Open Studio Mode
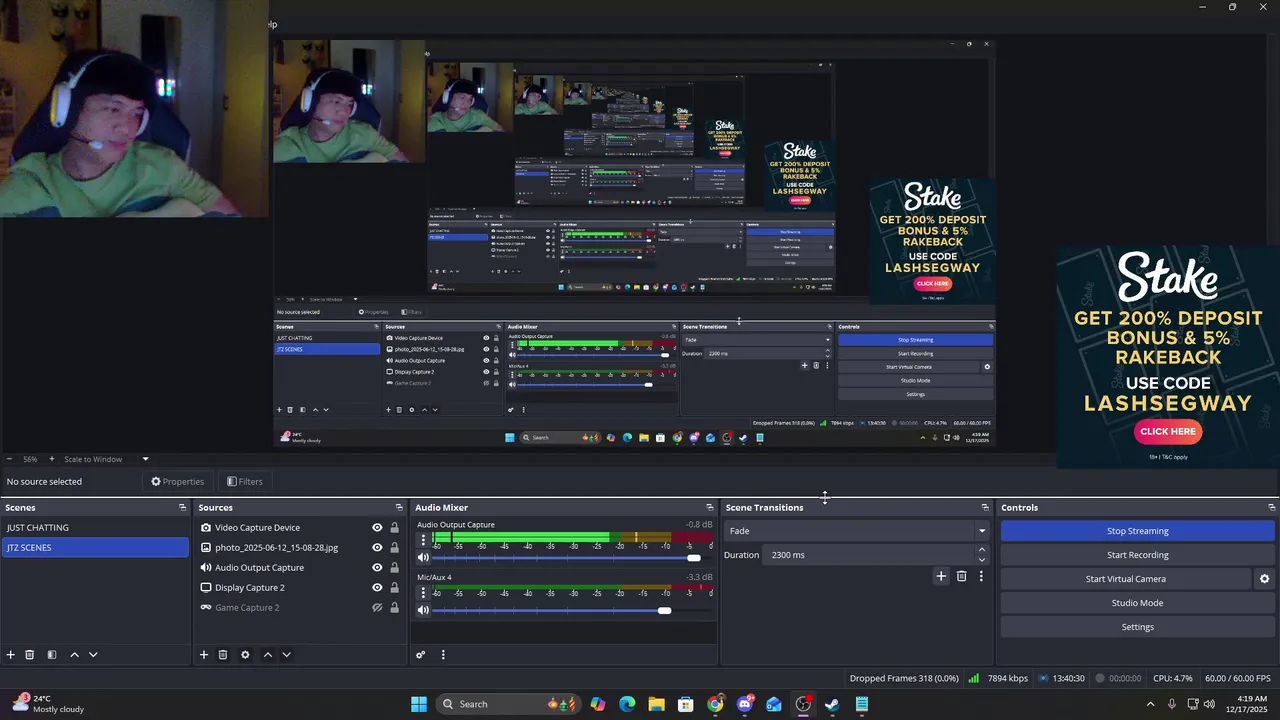1280x720 pixels. coord(1137,603)
